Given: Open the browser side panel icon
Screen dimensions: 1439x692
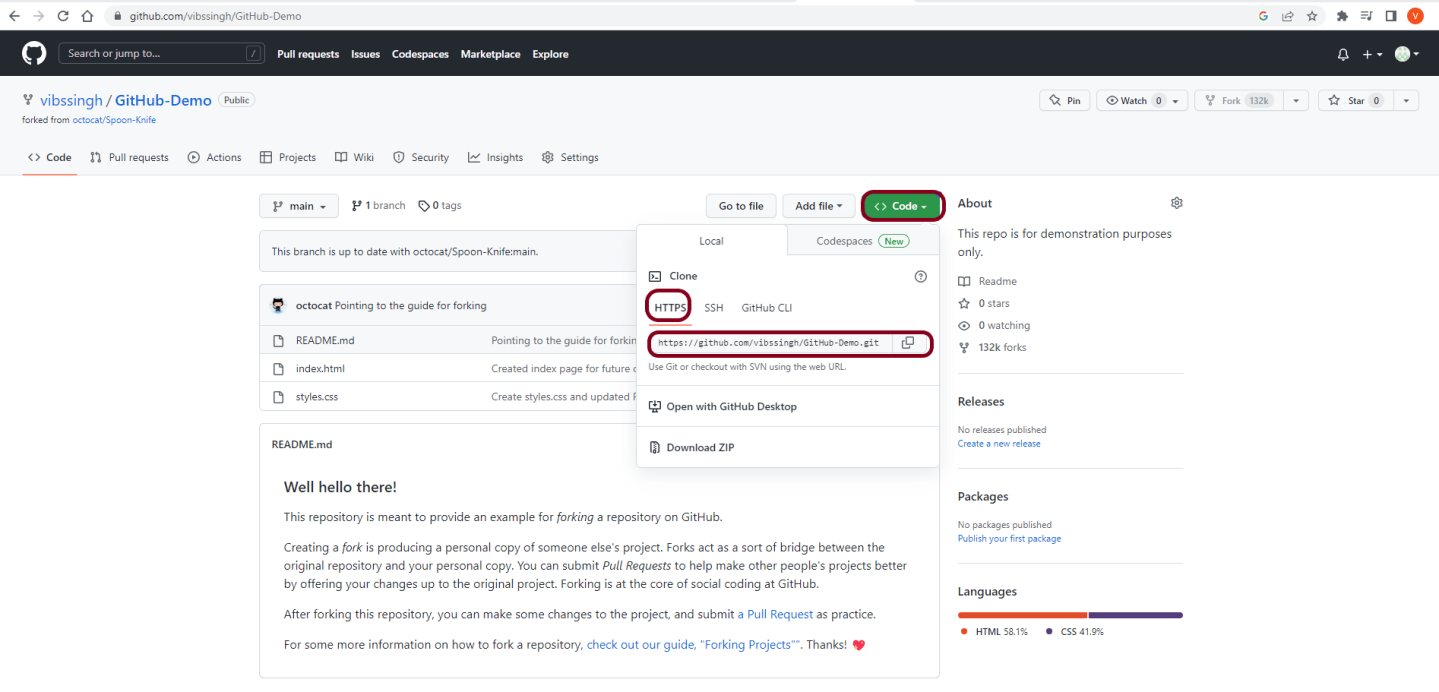Looking at the screenshot, I should coord(1391,16).
